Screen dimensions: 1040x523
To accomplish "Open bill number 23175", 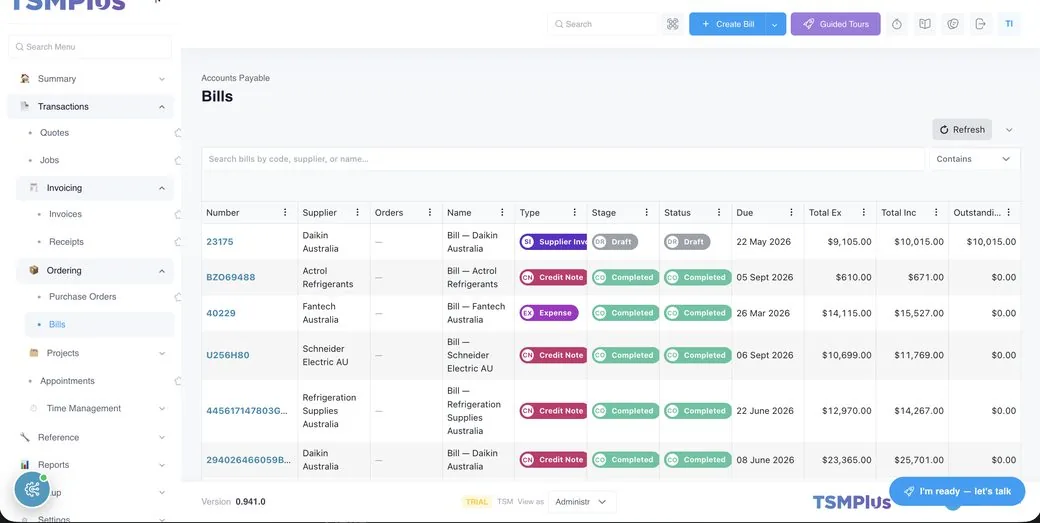I will point(220,242).
